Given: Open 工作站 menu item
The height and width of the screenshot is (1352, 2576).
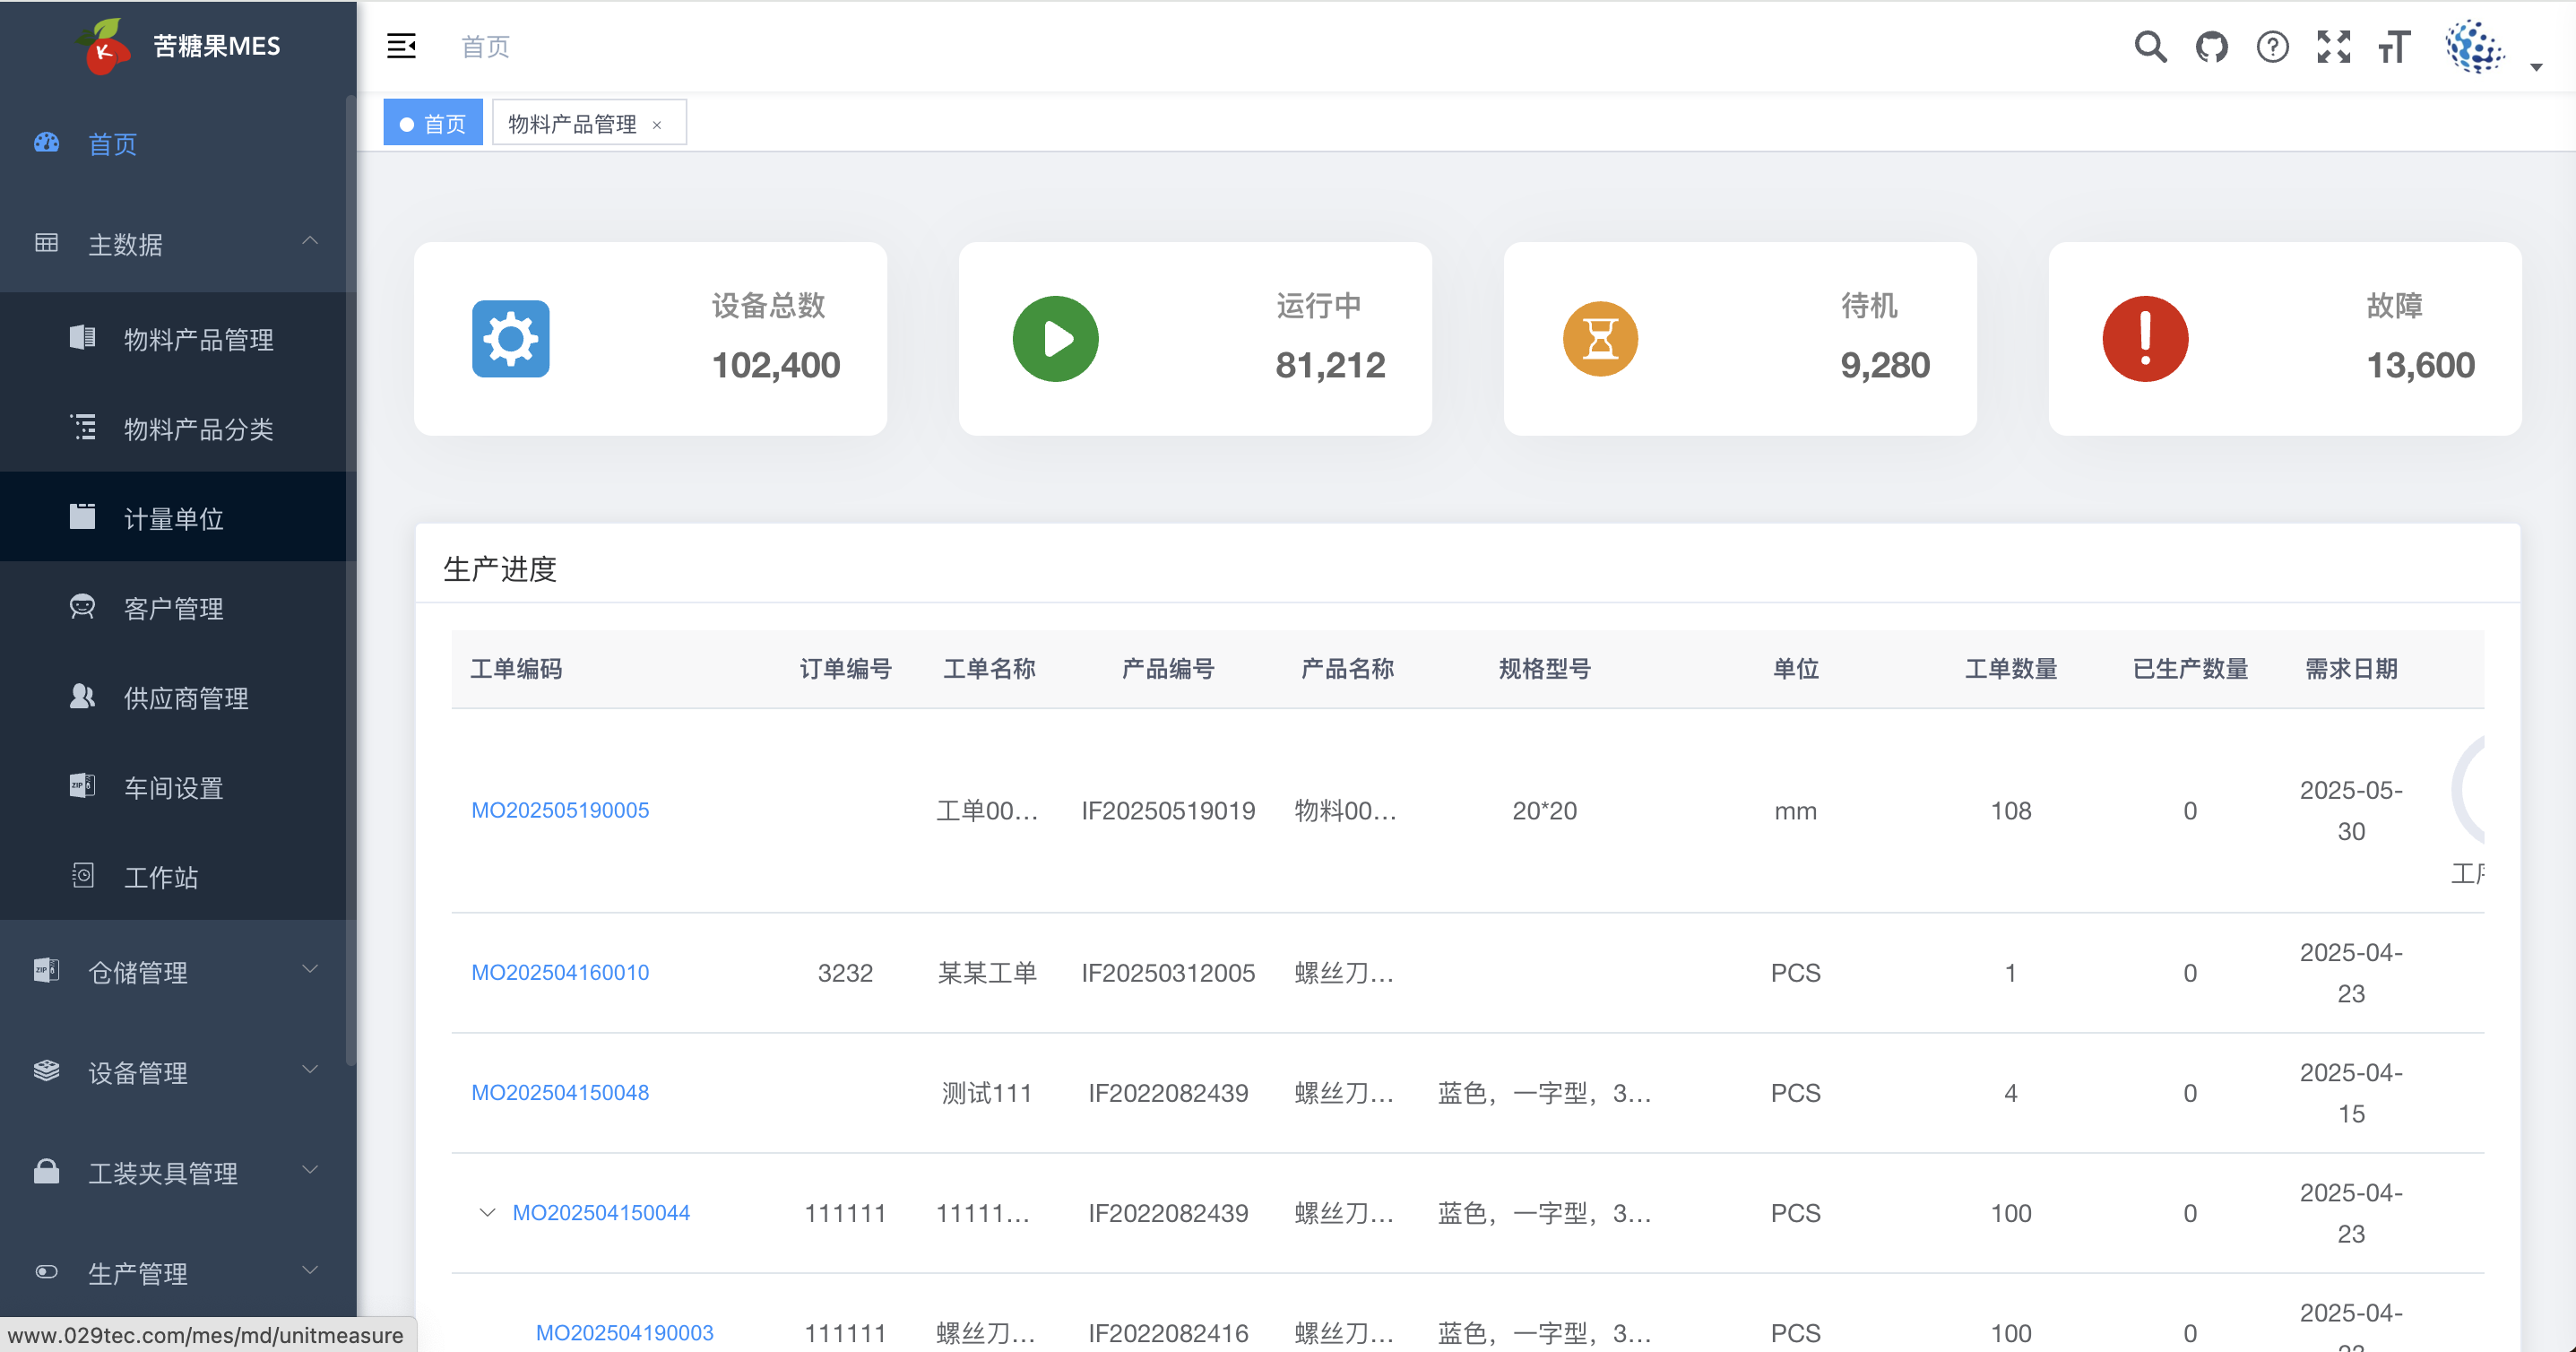Looking at the screenshot, I should [x=178, y=877].
